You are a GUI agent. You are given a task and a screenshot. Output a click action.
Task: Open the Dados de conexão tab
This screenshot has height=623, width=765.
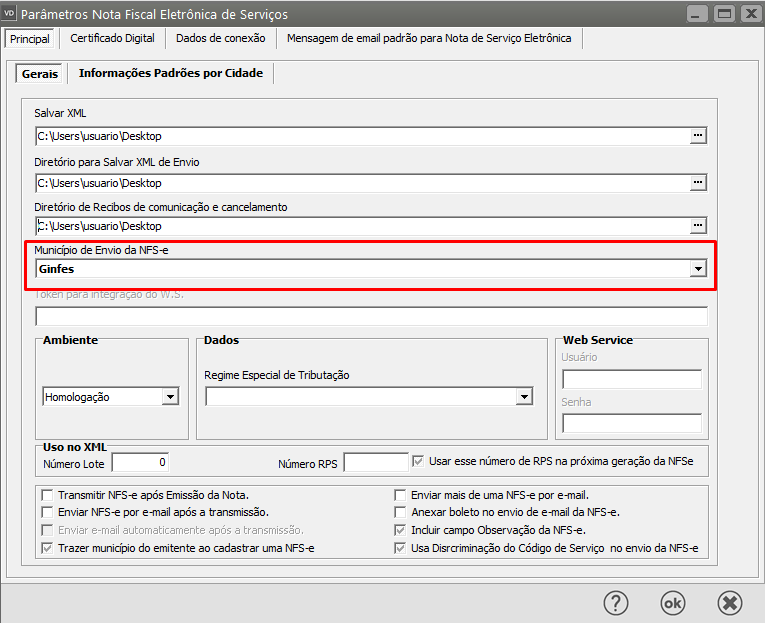220,38
